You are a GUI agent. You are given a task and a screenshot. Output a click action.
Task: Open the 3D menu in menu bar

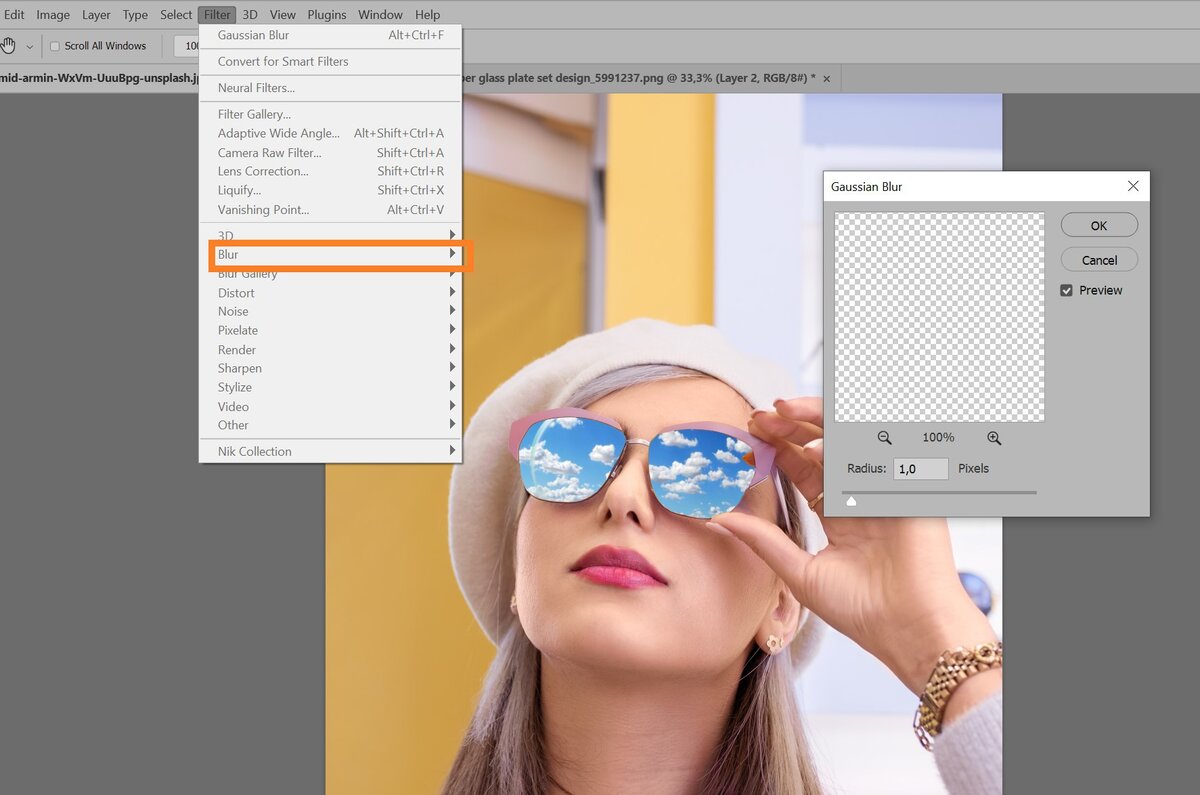point(250,15)
